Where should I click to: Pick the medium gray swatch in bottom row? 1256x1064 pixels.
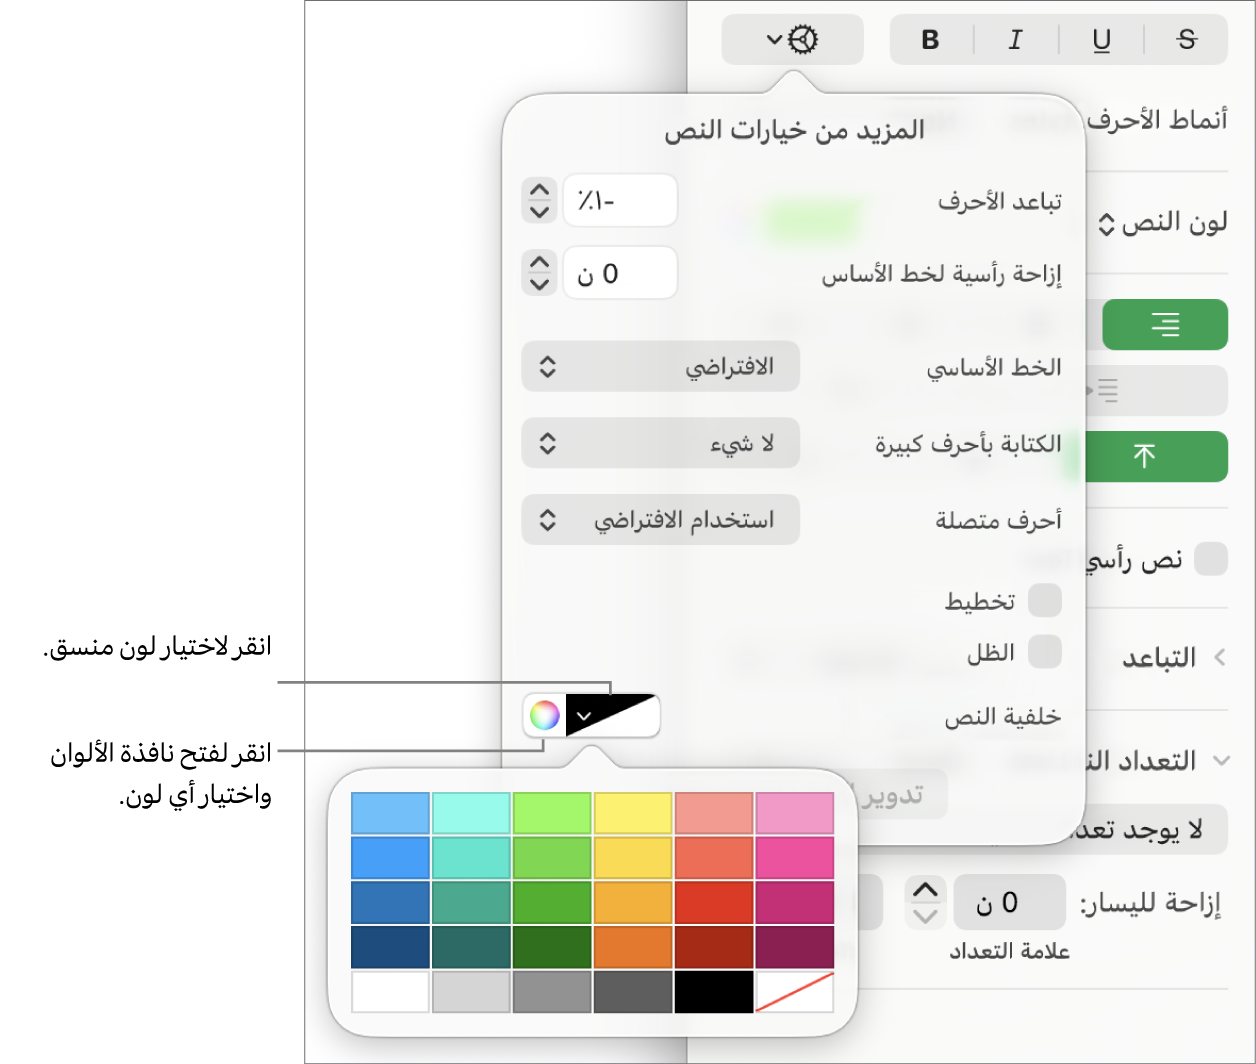[552, 992]
